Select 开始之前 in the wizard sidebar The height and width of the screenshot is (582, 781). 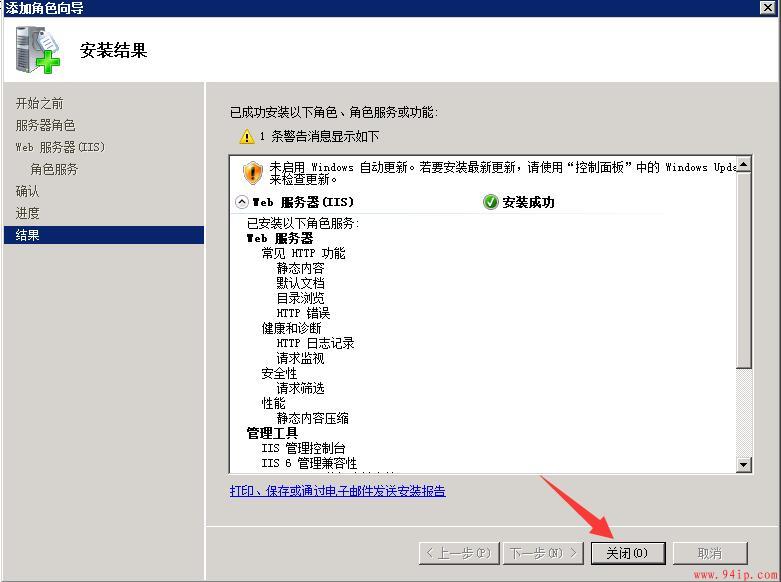click(x=39, y=103)
